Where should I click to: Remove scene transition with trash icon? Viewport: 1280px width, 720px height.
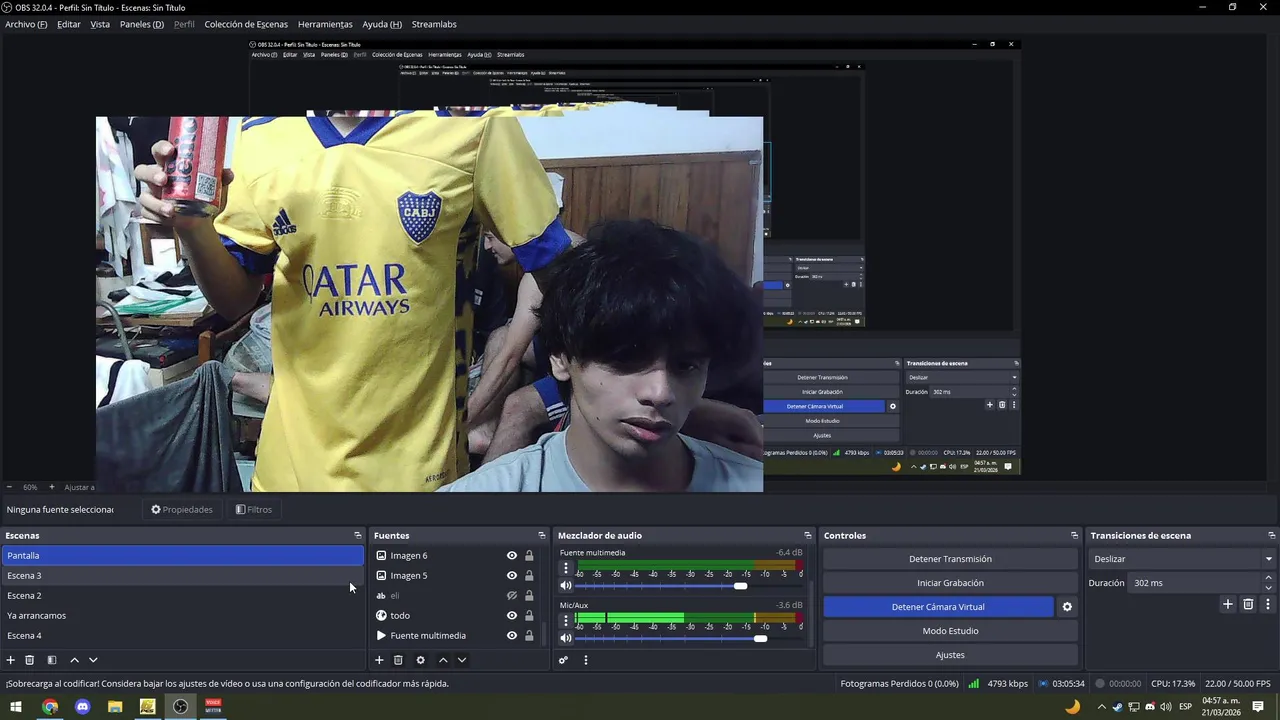coord(1248,604)
